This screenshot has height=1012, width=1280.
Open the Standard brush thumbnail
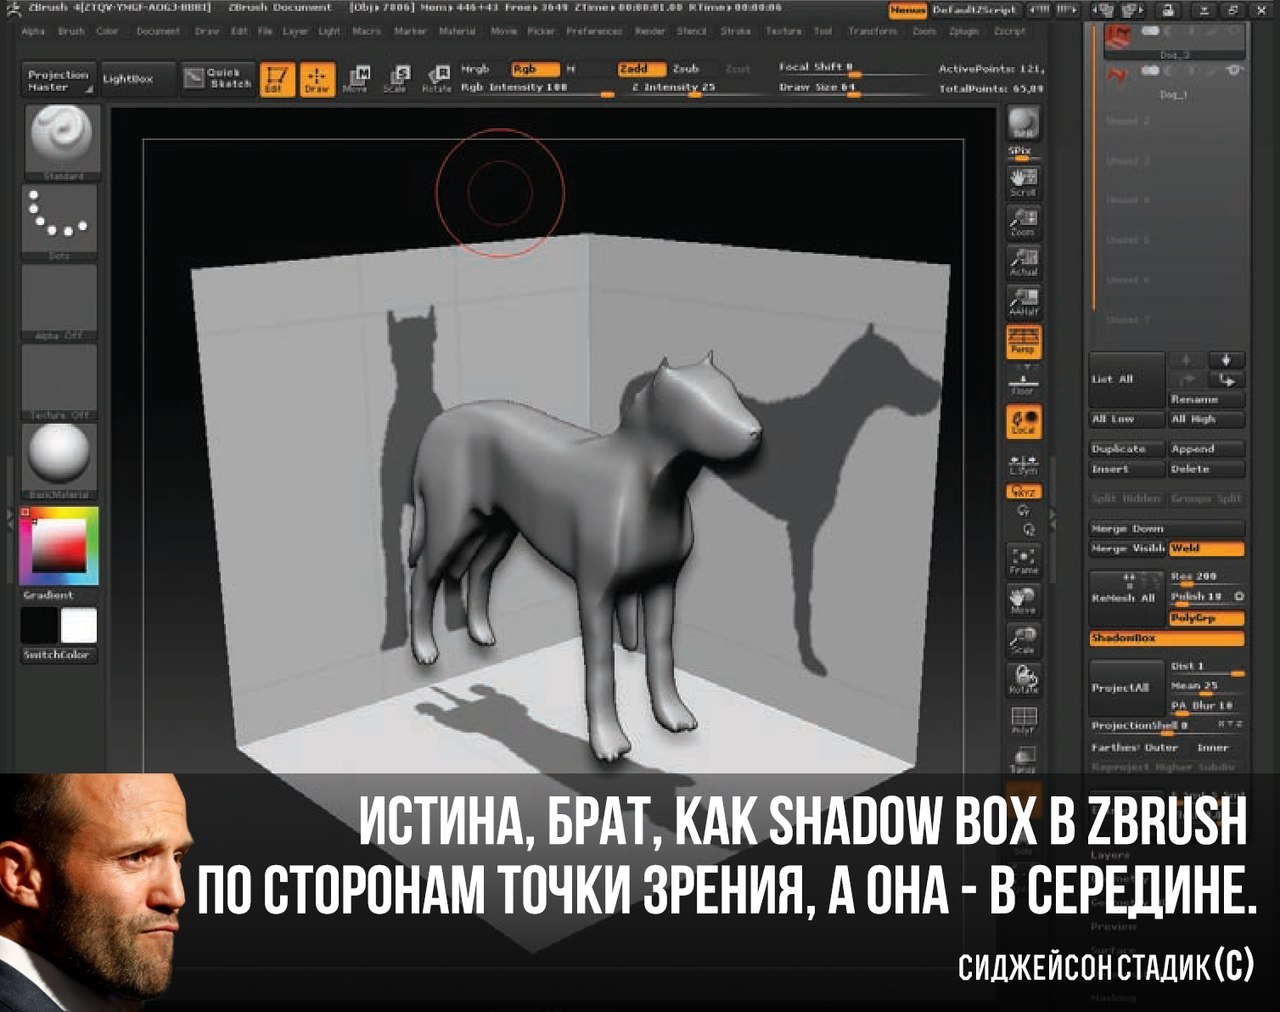60,143
